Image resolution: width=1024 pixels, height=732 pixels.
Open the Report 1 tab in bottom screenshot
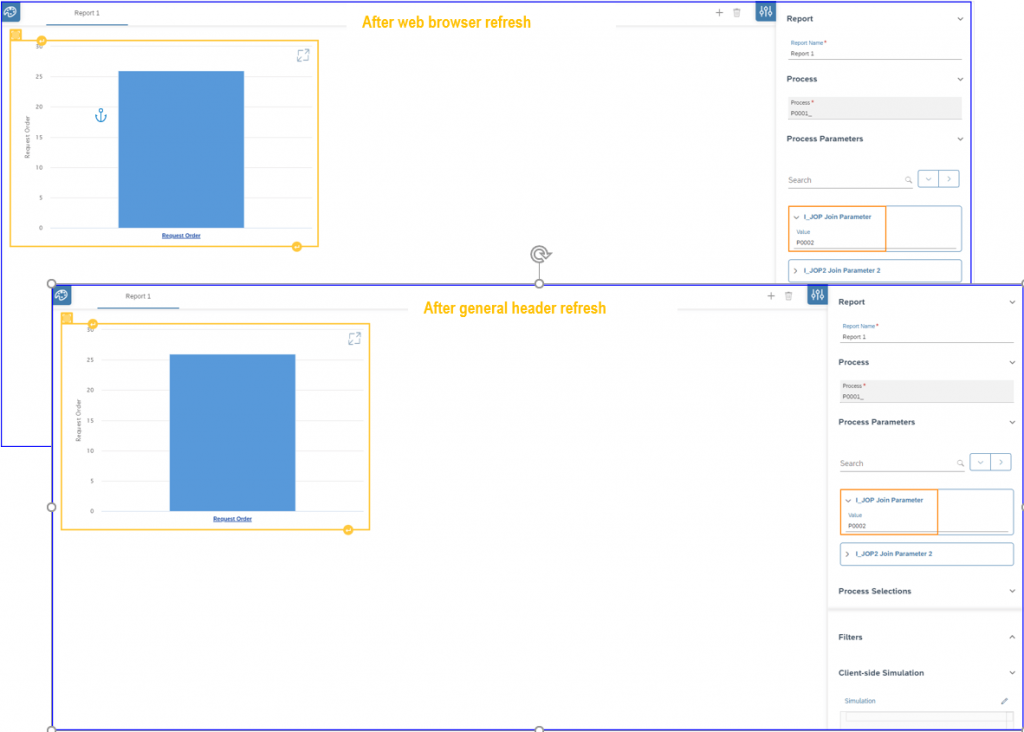click(x=138, y=296)
